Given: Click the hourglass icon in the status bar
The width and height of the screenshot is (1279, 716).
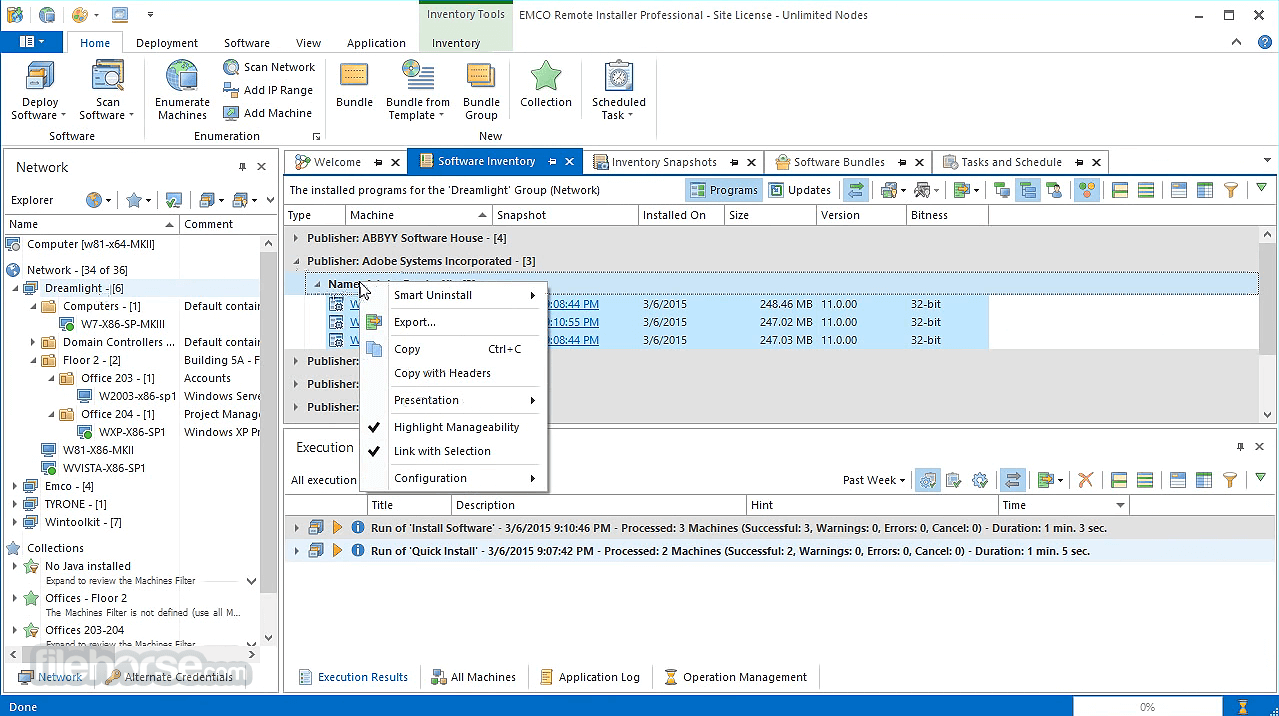Looking at the screenshot, I should [x=1243, y=707].
